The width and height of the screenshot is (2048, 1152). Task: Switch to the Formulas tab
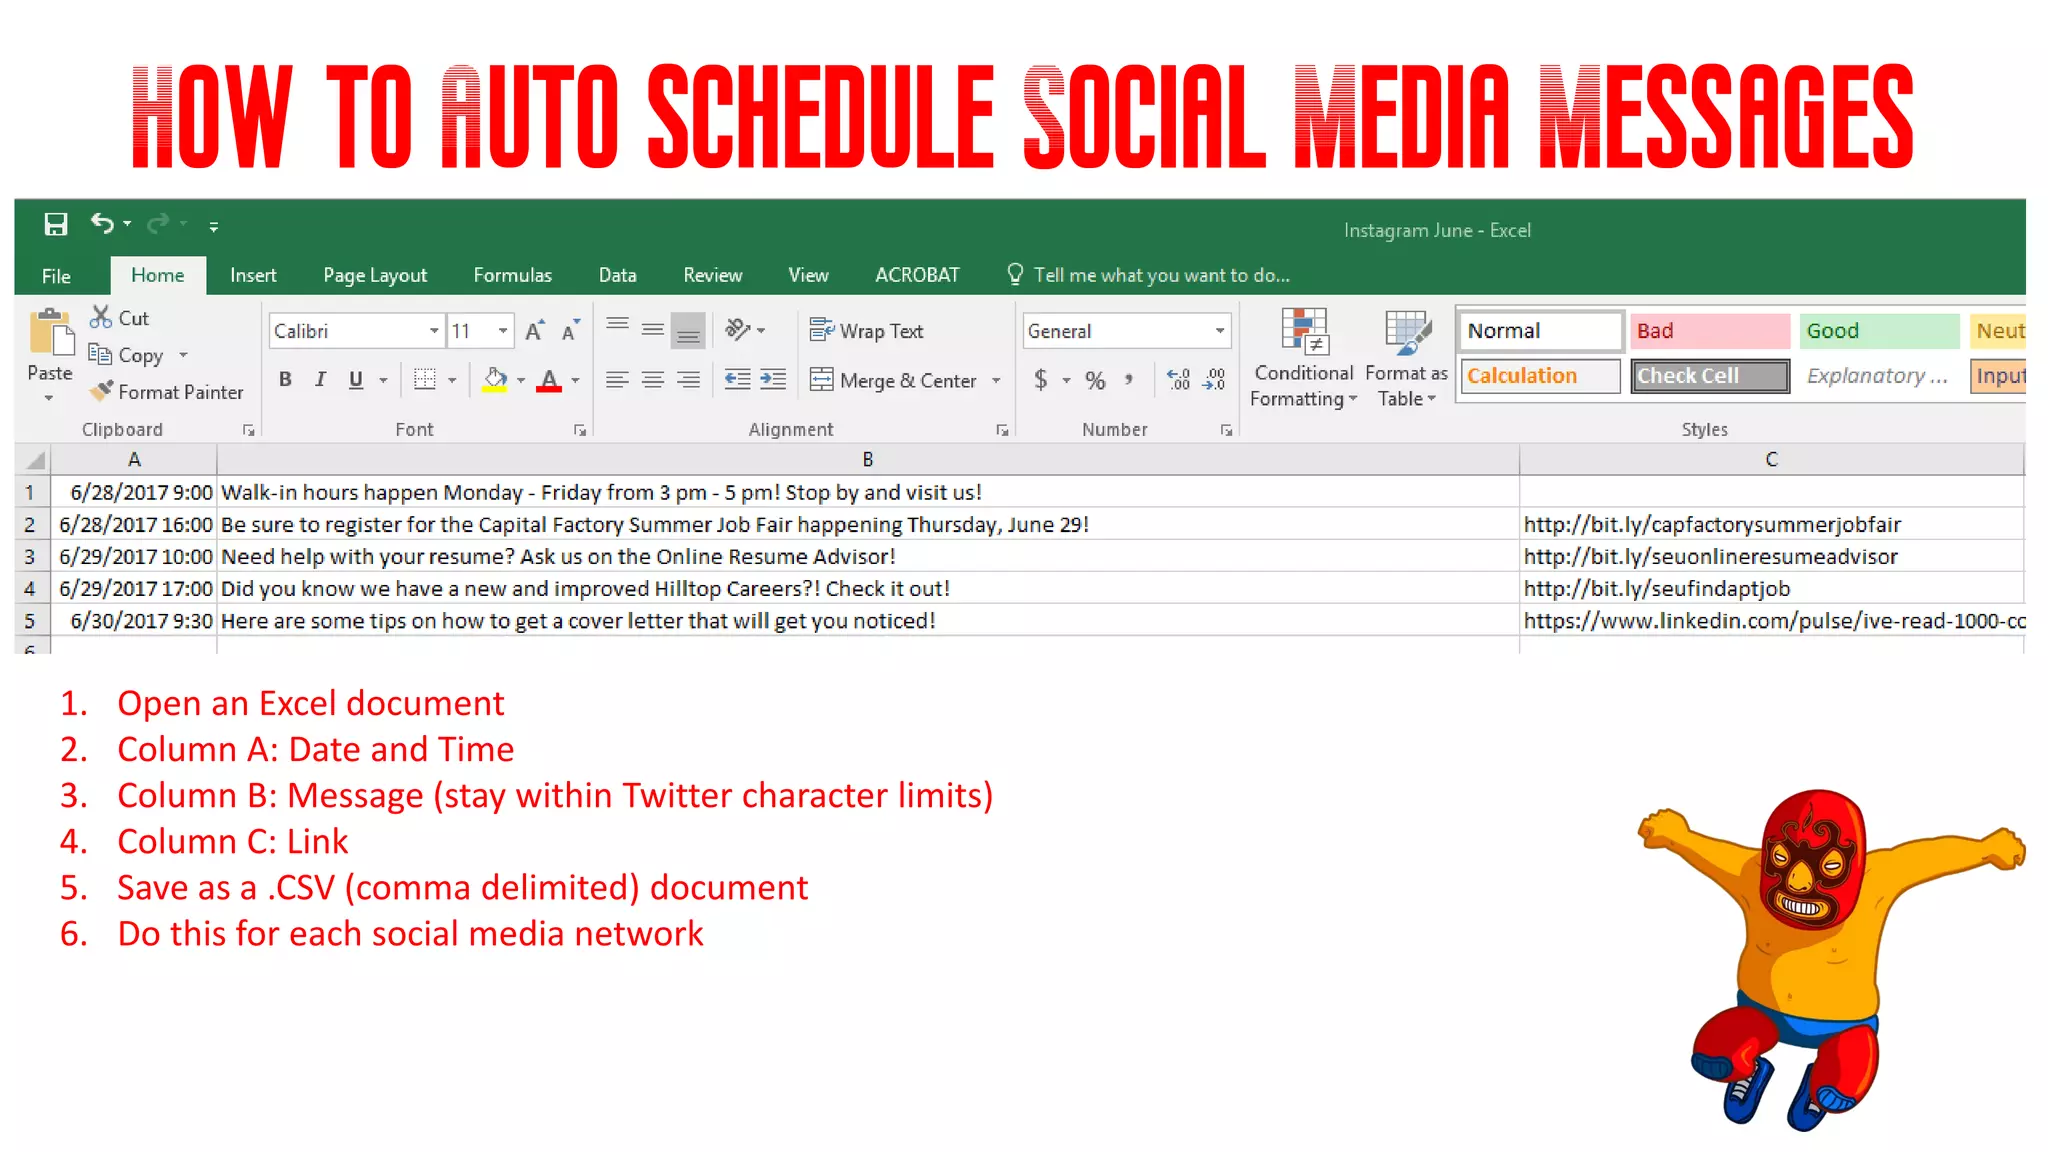pos(512,275)
